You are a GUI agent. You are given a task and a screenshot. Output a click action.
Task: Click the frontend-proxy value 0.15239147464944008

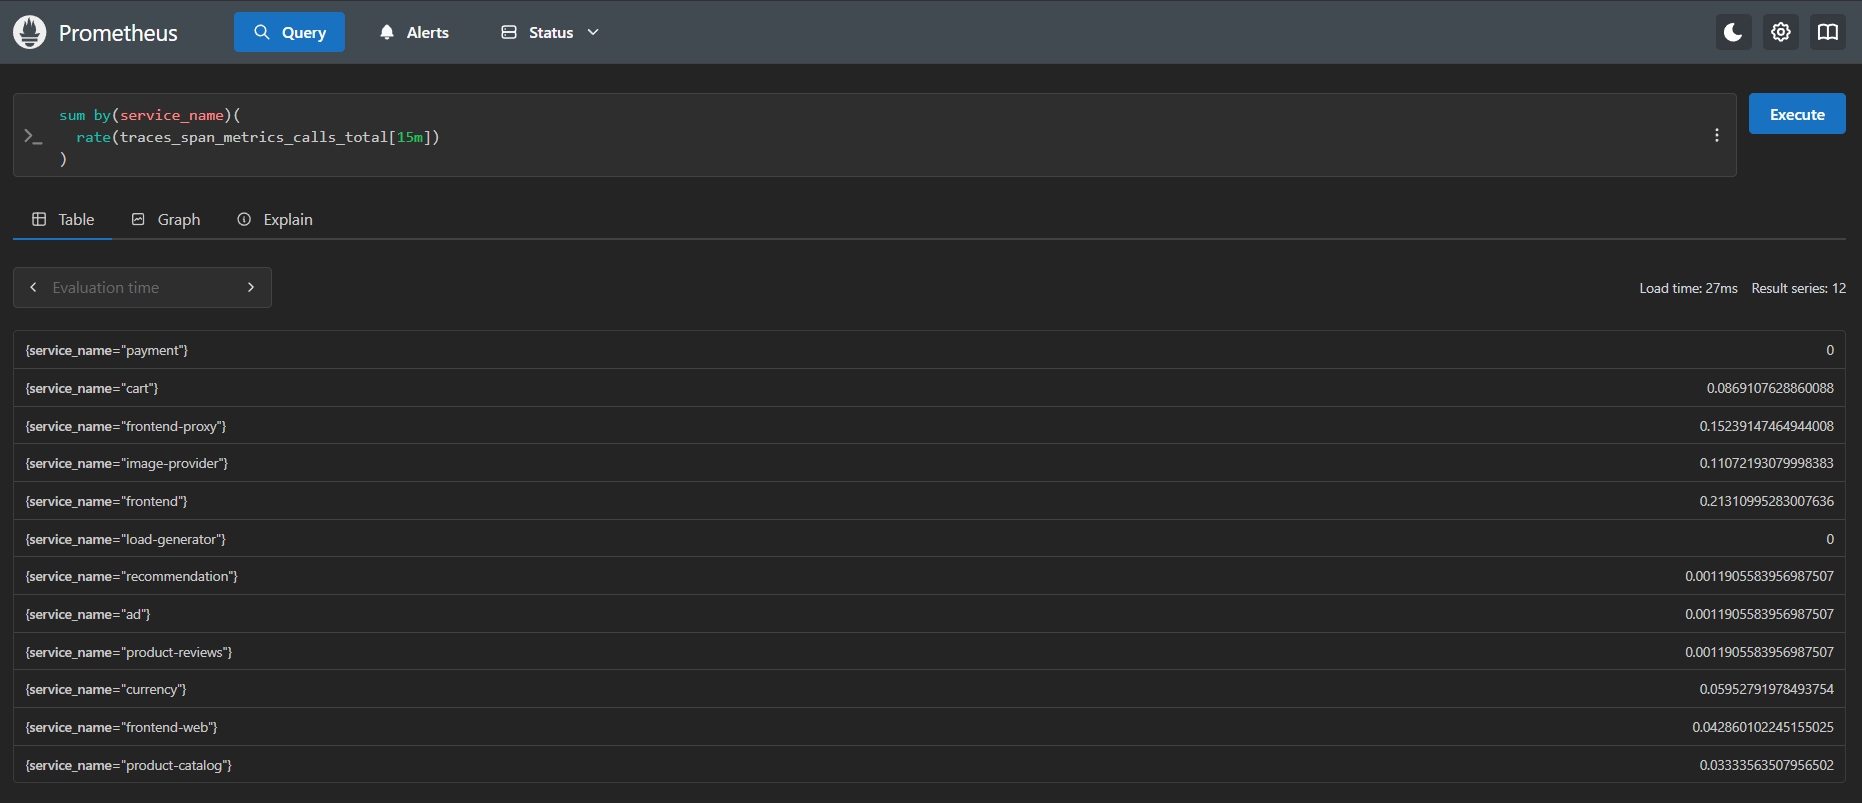[x=1767, y=426]
